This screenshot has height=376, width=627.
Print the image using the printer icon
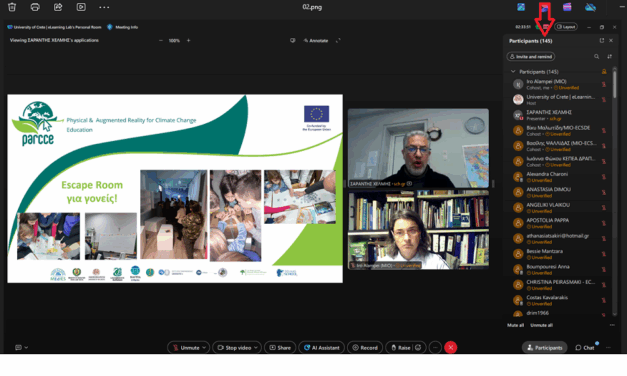click(35, 7)
